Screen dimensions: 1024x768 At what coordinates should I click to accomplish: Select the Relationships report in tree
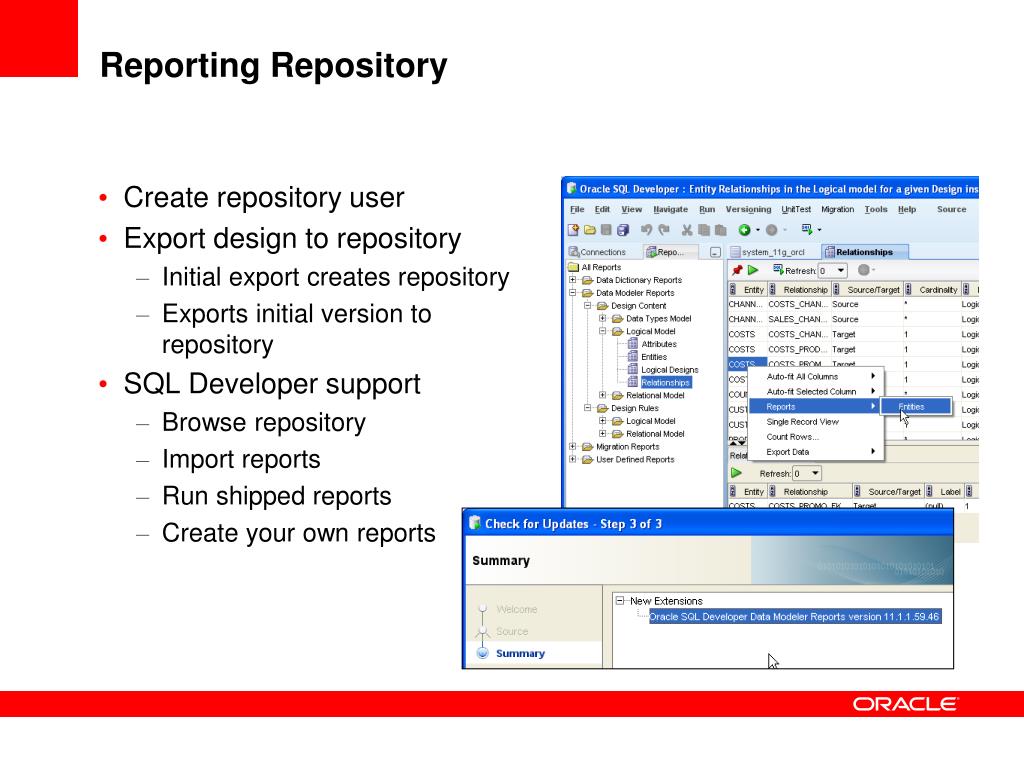(x=665, y=383)
